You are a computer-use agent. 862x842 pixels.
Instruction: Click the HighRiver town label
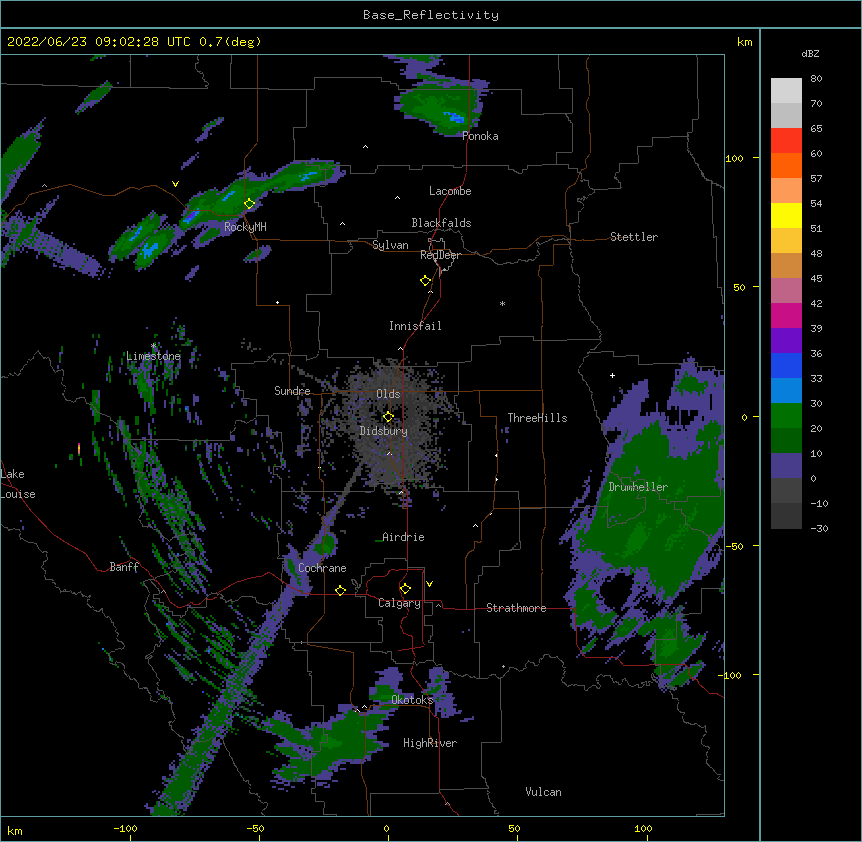pos(430,743)
